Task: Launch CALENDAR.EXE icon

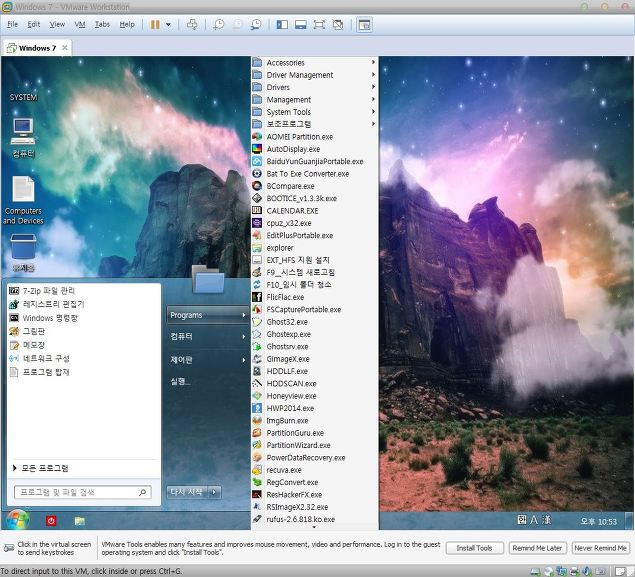Action: pyautogui.click(x=257, y=211)
